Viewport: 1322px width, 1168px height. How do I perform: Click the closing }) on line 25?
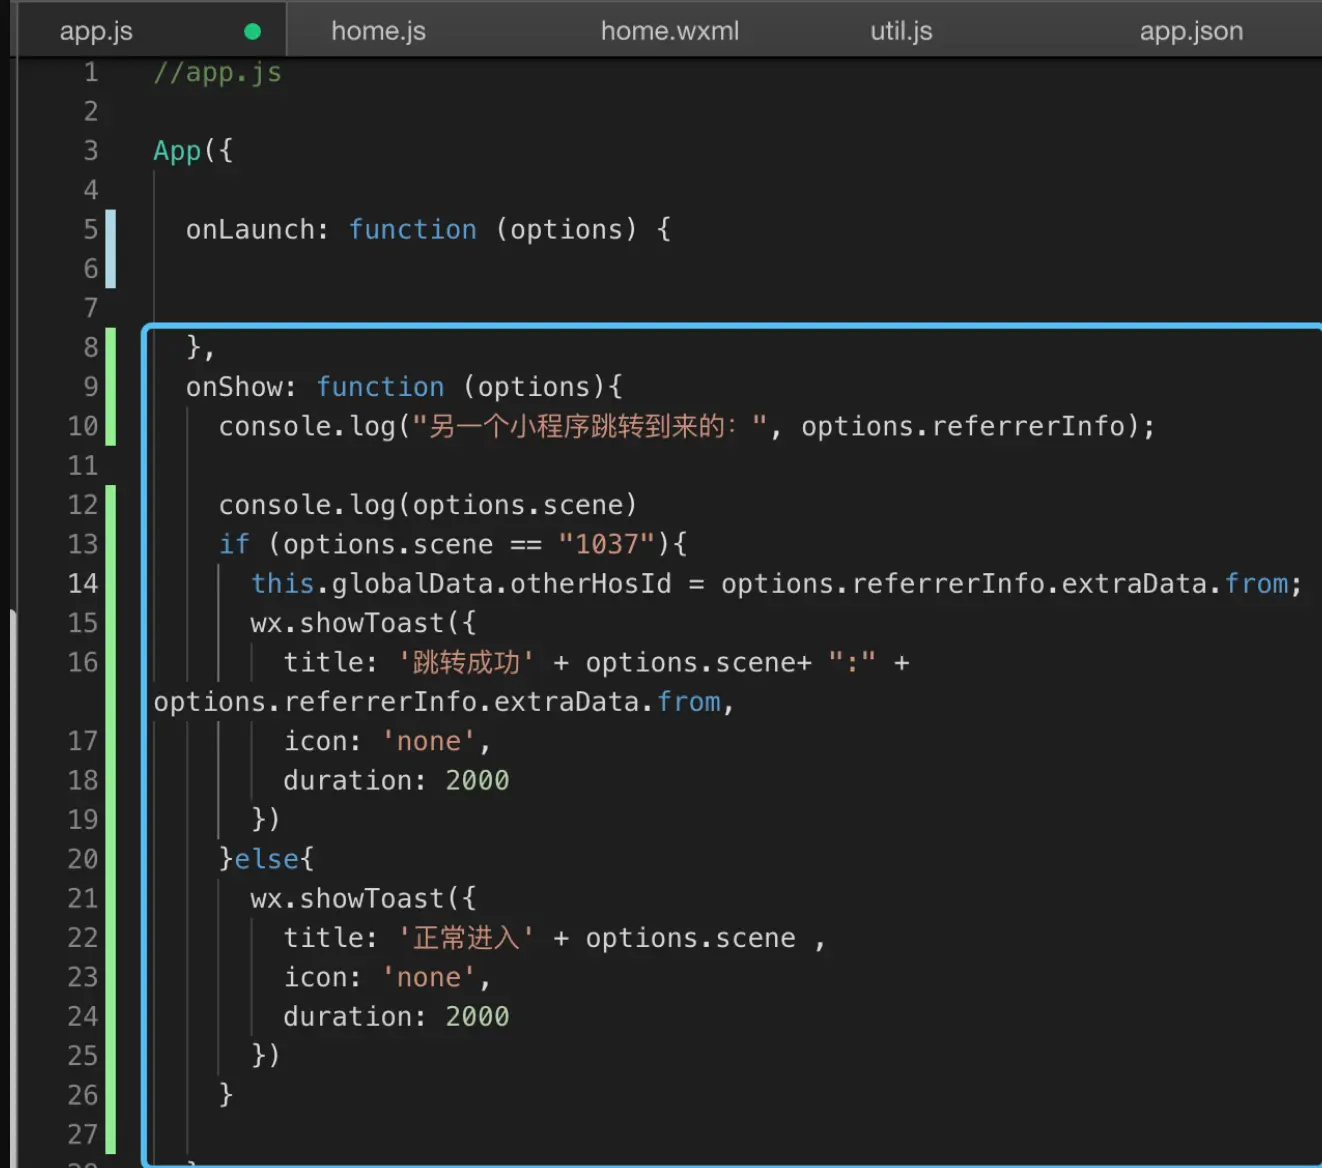[x=265, y=1056]
